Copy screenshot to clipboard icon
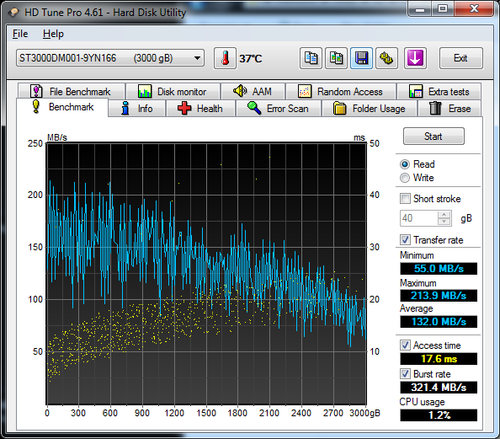 [x=336, y=58]
